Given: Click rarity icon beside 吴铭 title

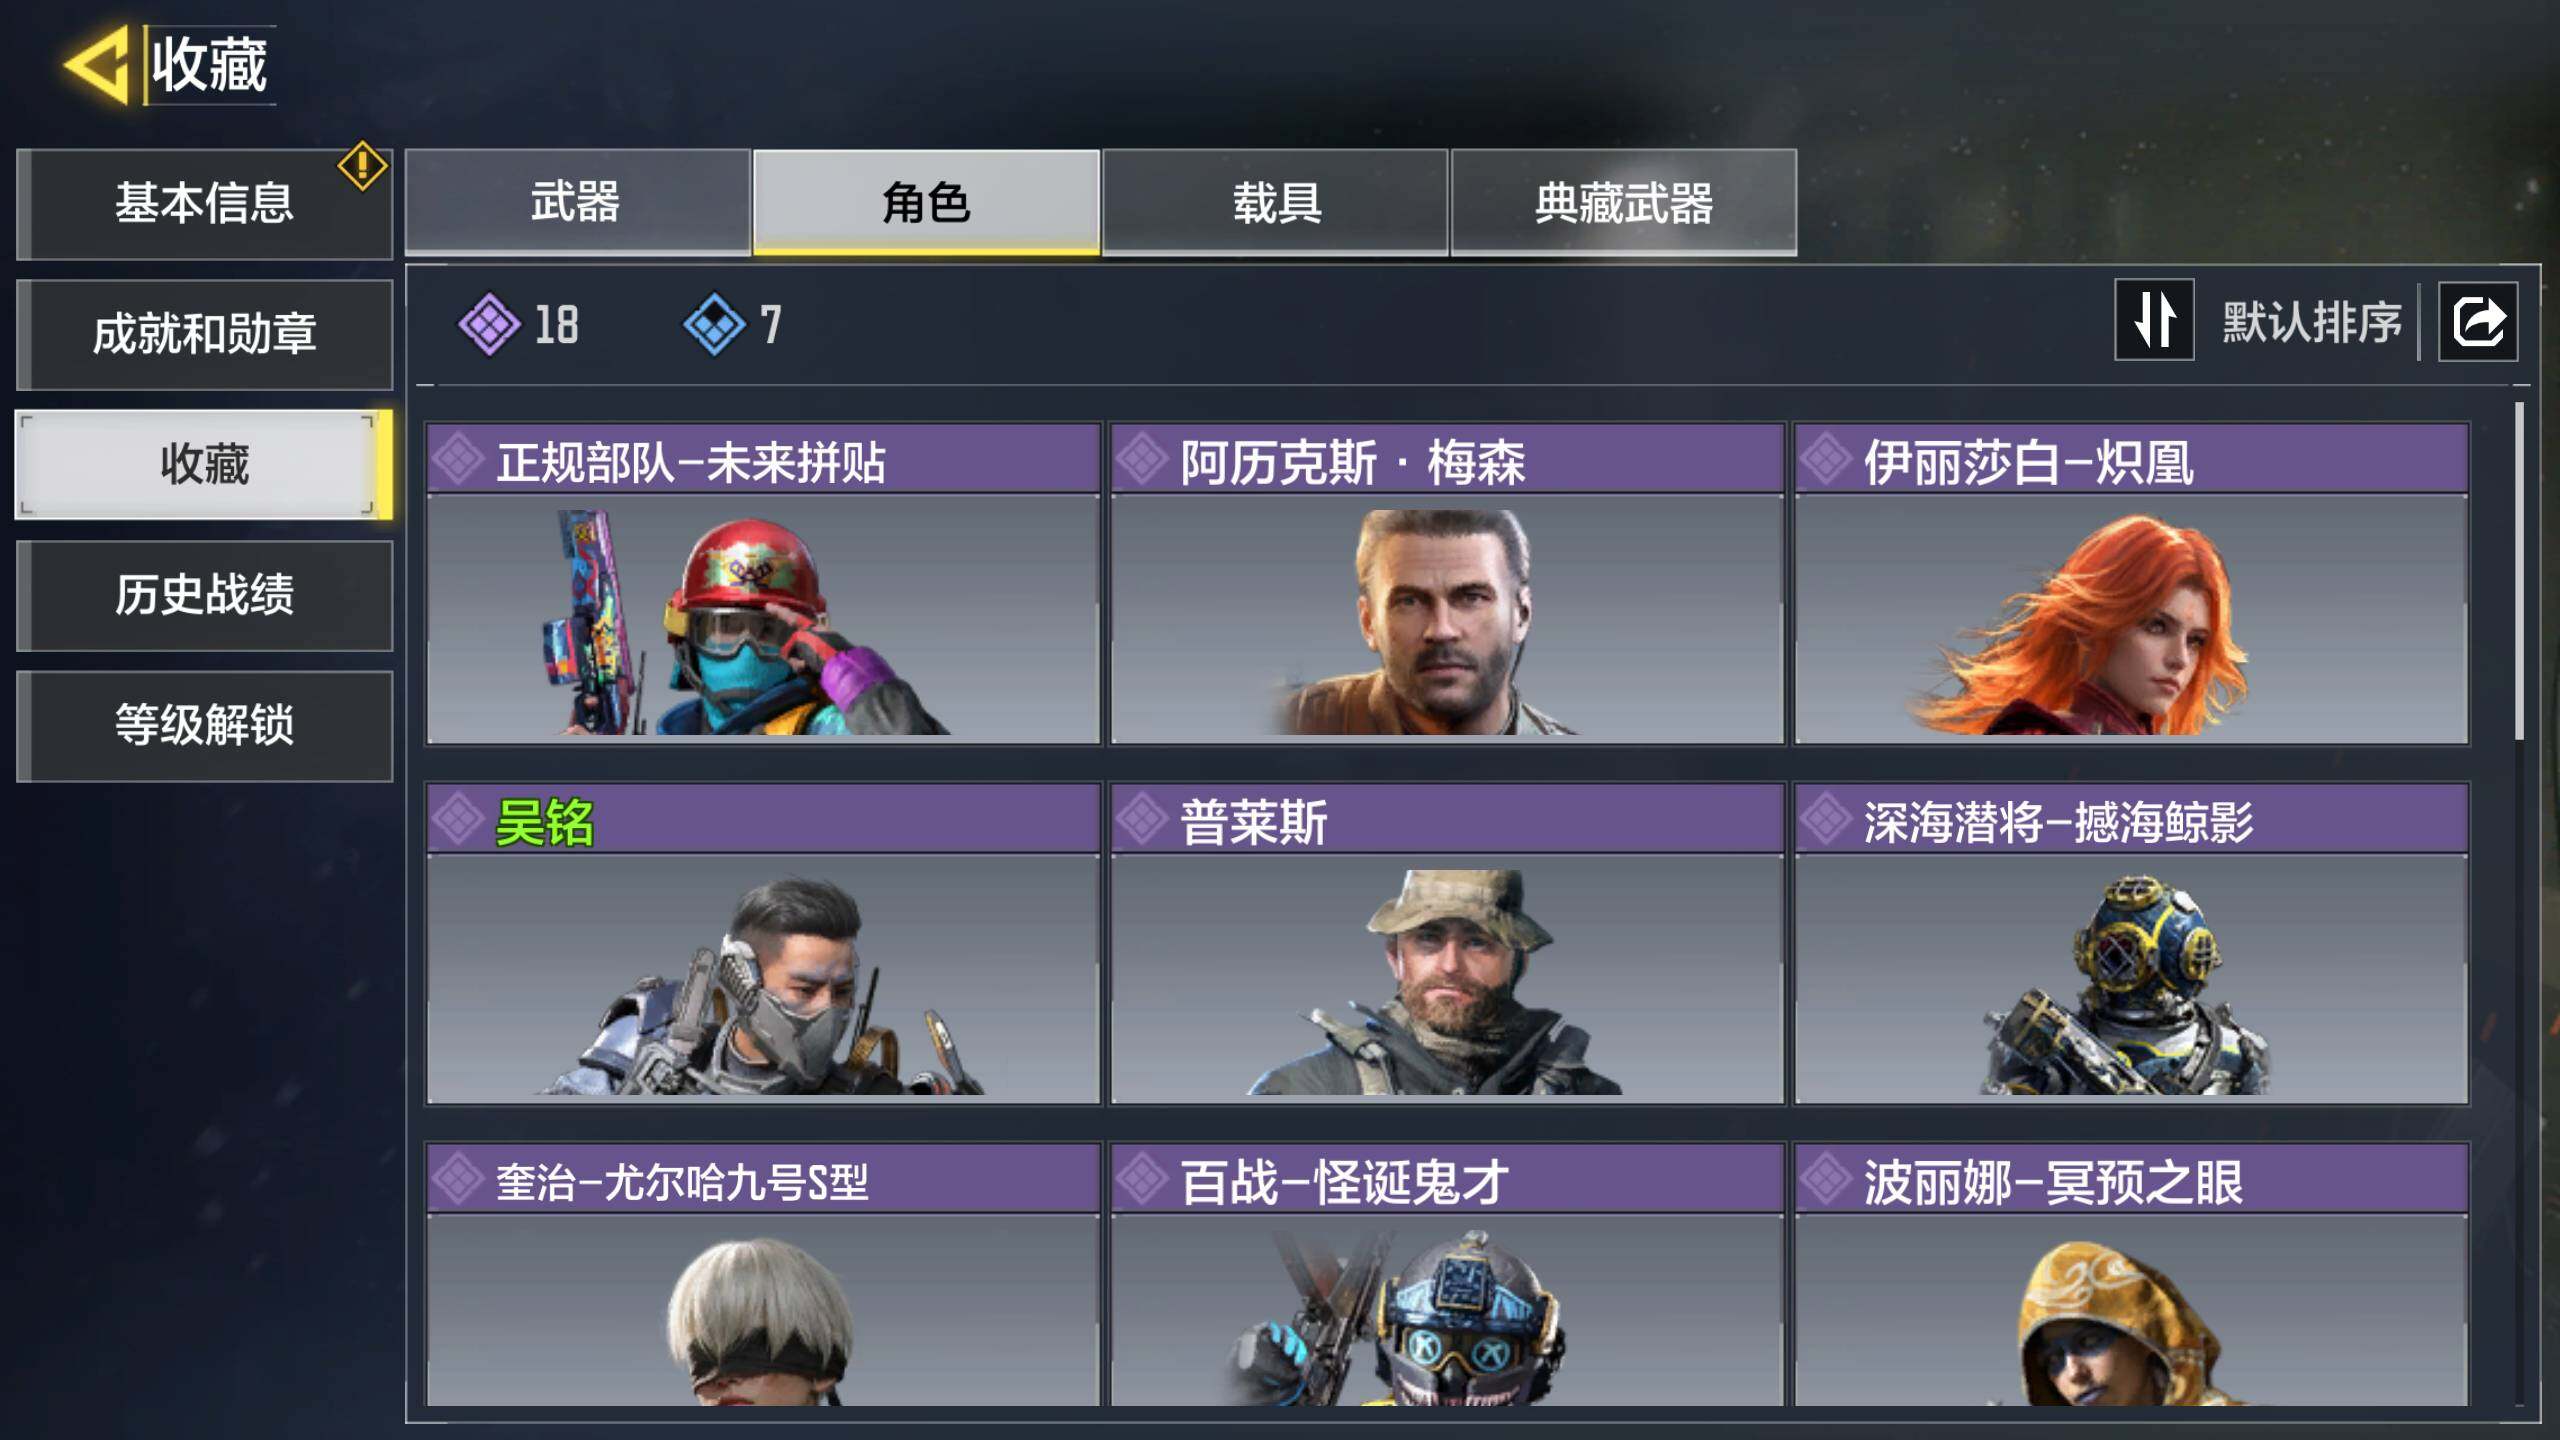Looking at the screenshot, I should pos(459,819).
